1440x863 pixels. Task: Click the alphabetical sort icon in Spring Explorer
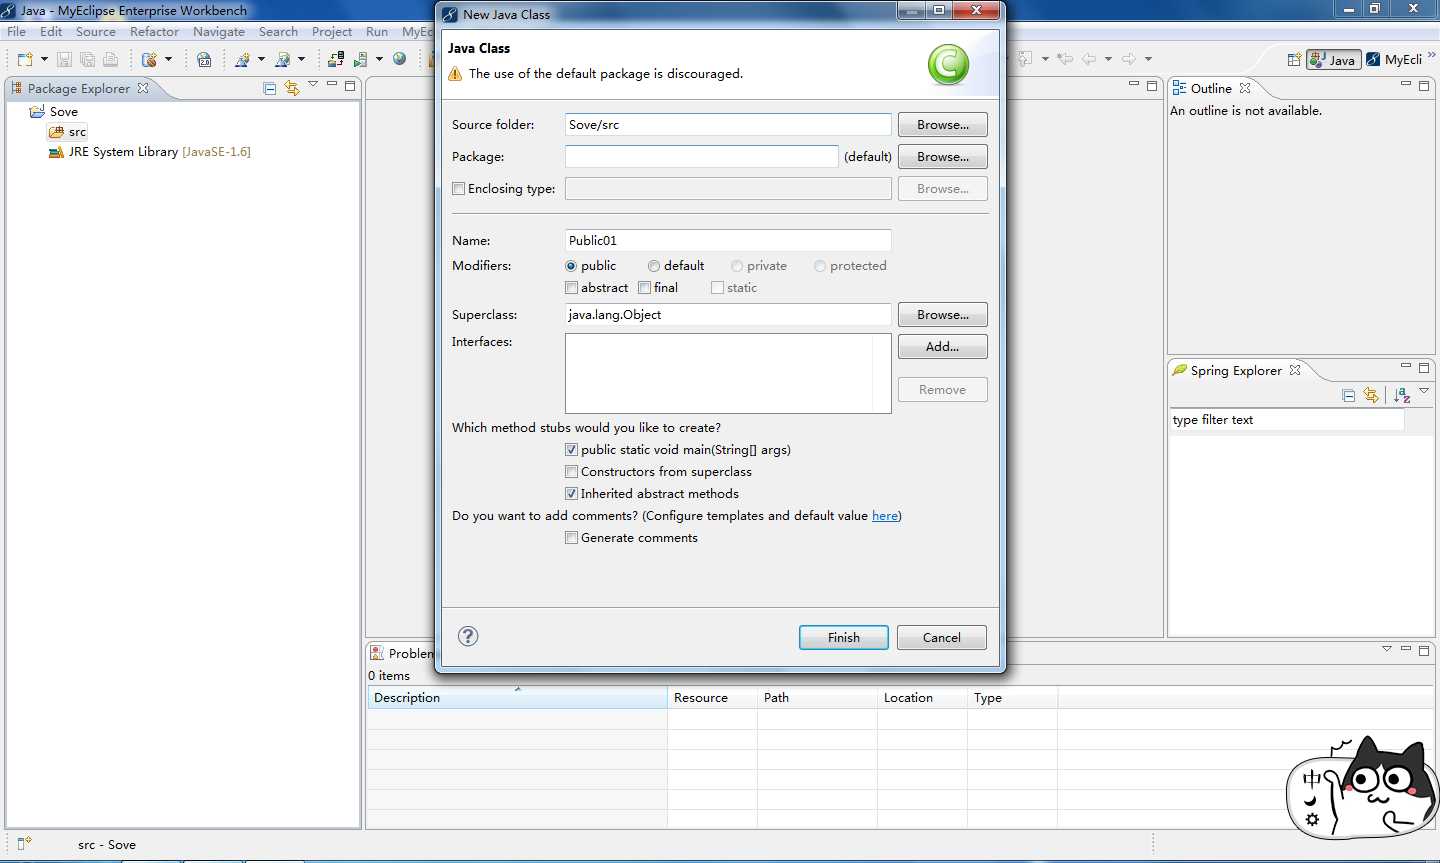click(1402, 395)
